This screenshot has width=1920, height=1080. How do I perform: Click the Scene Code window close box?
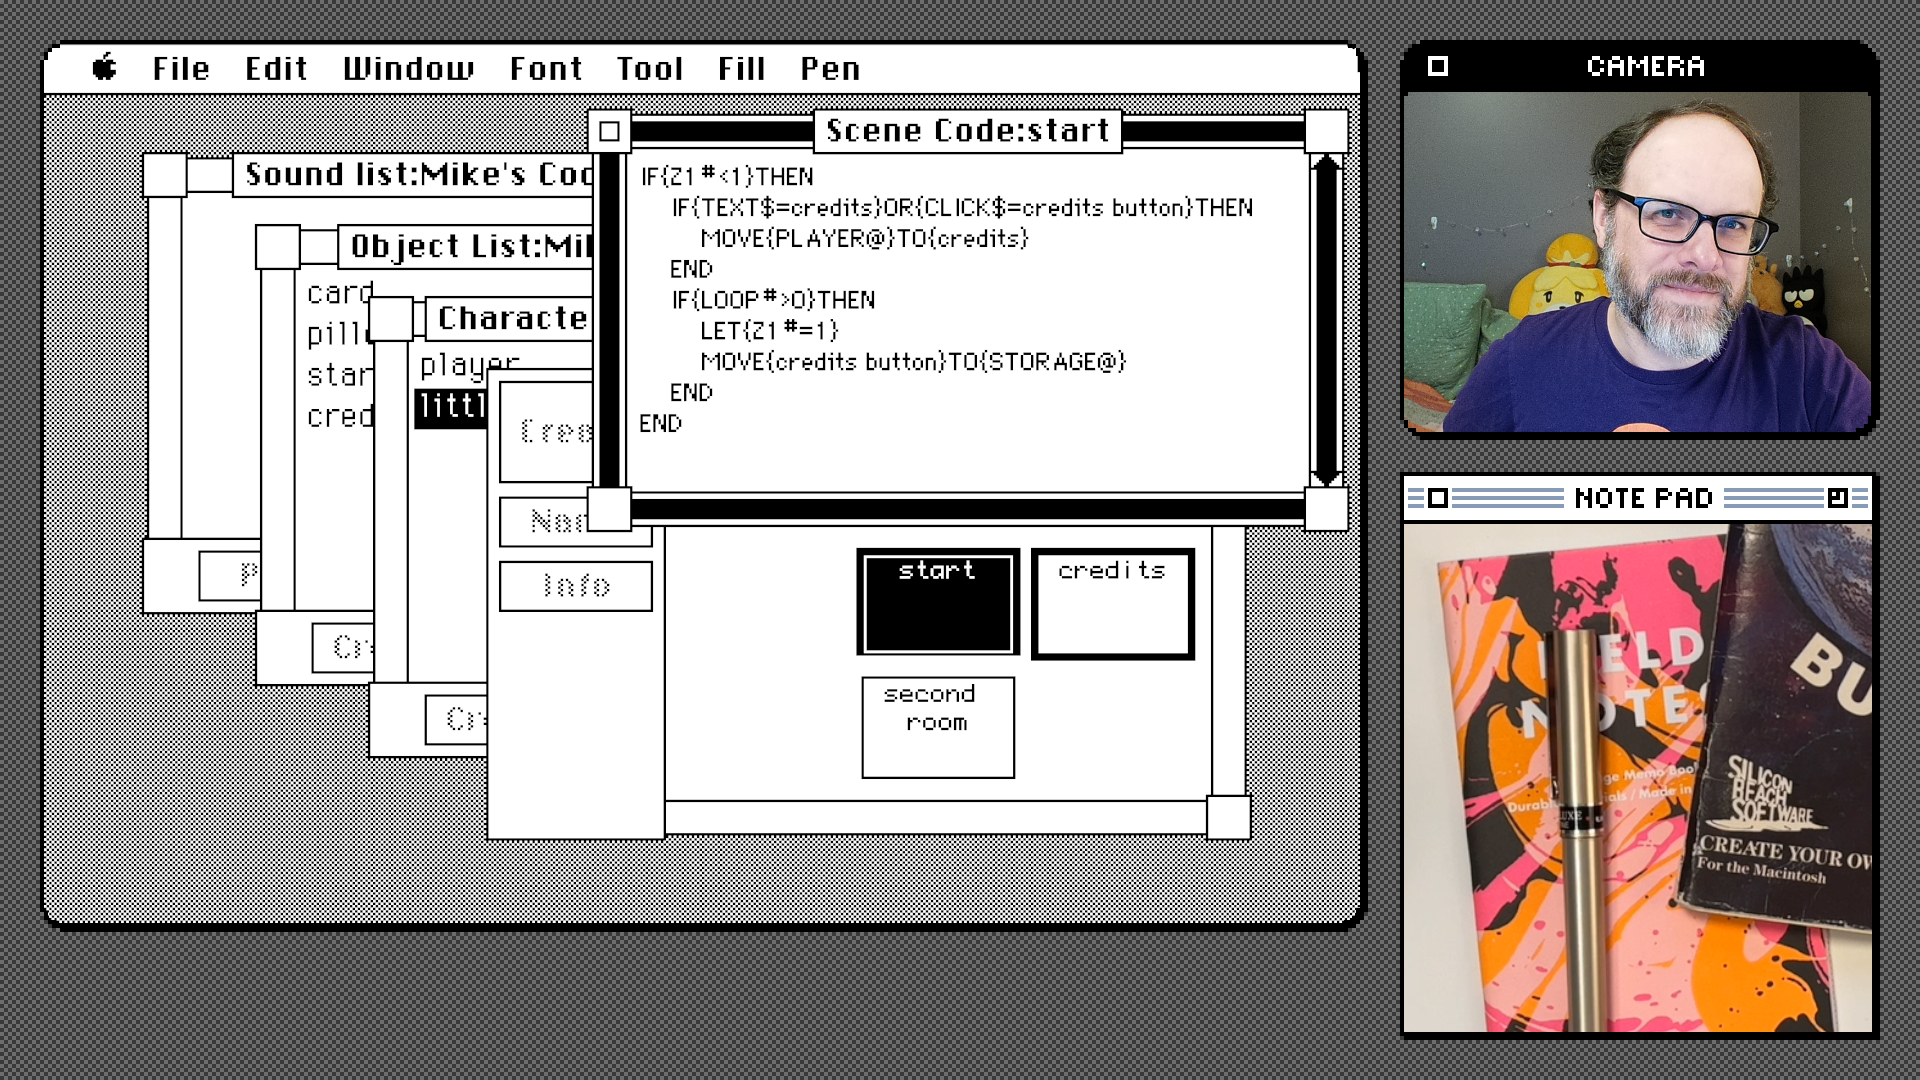[609, 131]
